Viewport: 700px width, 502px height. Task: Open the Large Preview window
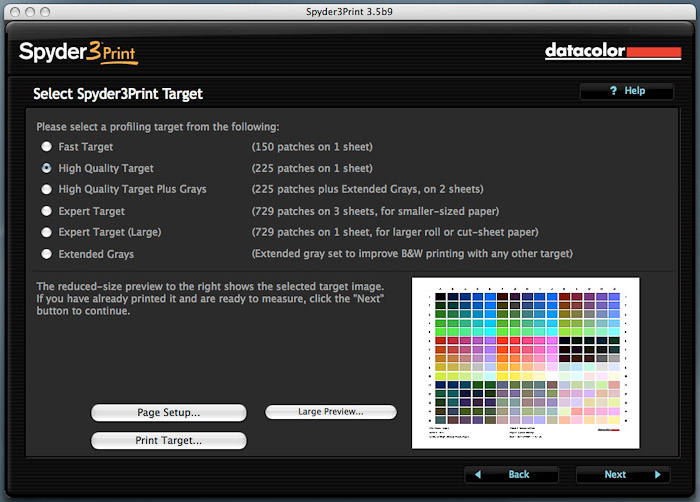point(330,411)
